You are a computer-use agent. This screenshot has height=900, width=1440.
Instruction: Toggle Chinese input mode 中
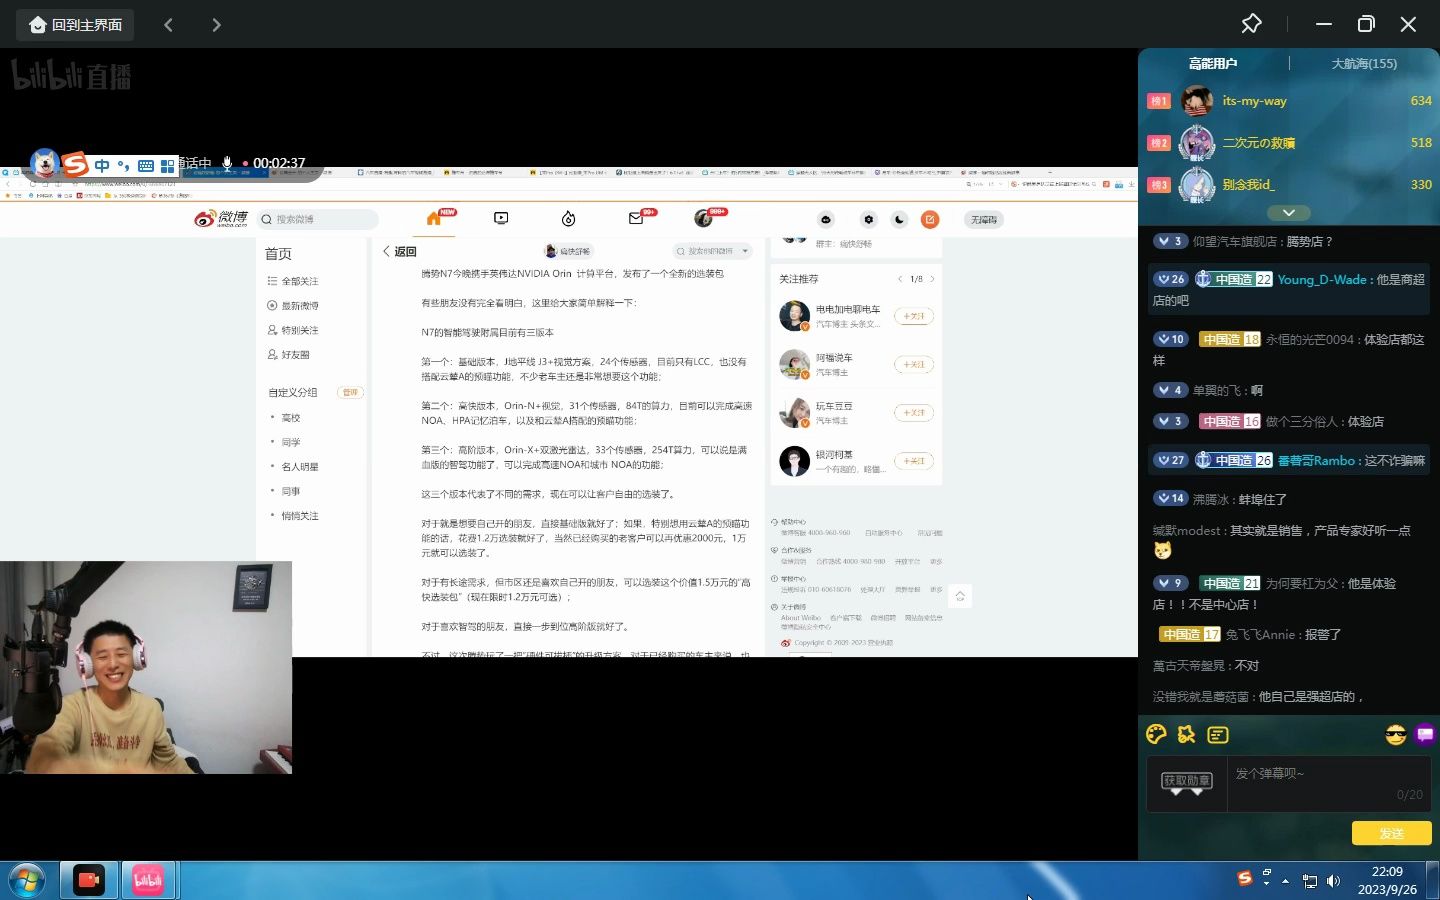(x=101, y=165)
